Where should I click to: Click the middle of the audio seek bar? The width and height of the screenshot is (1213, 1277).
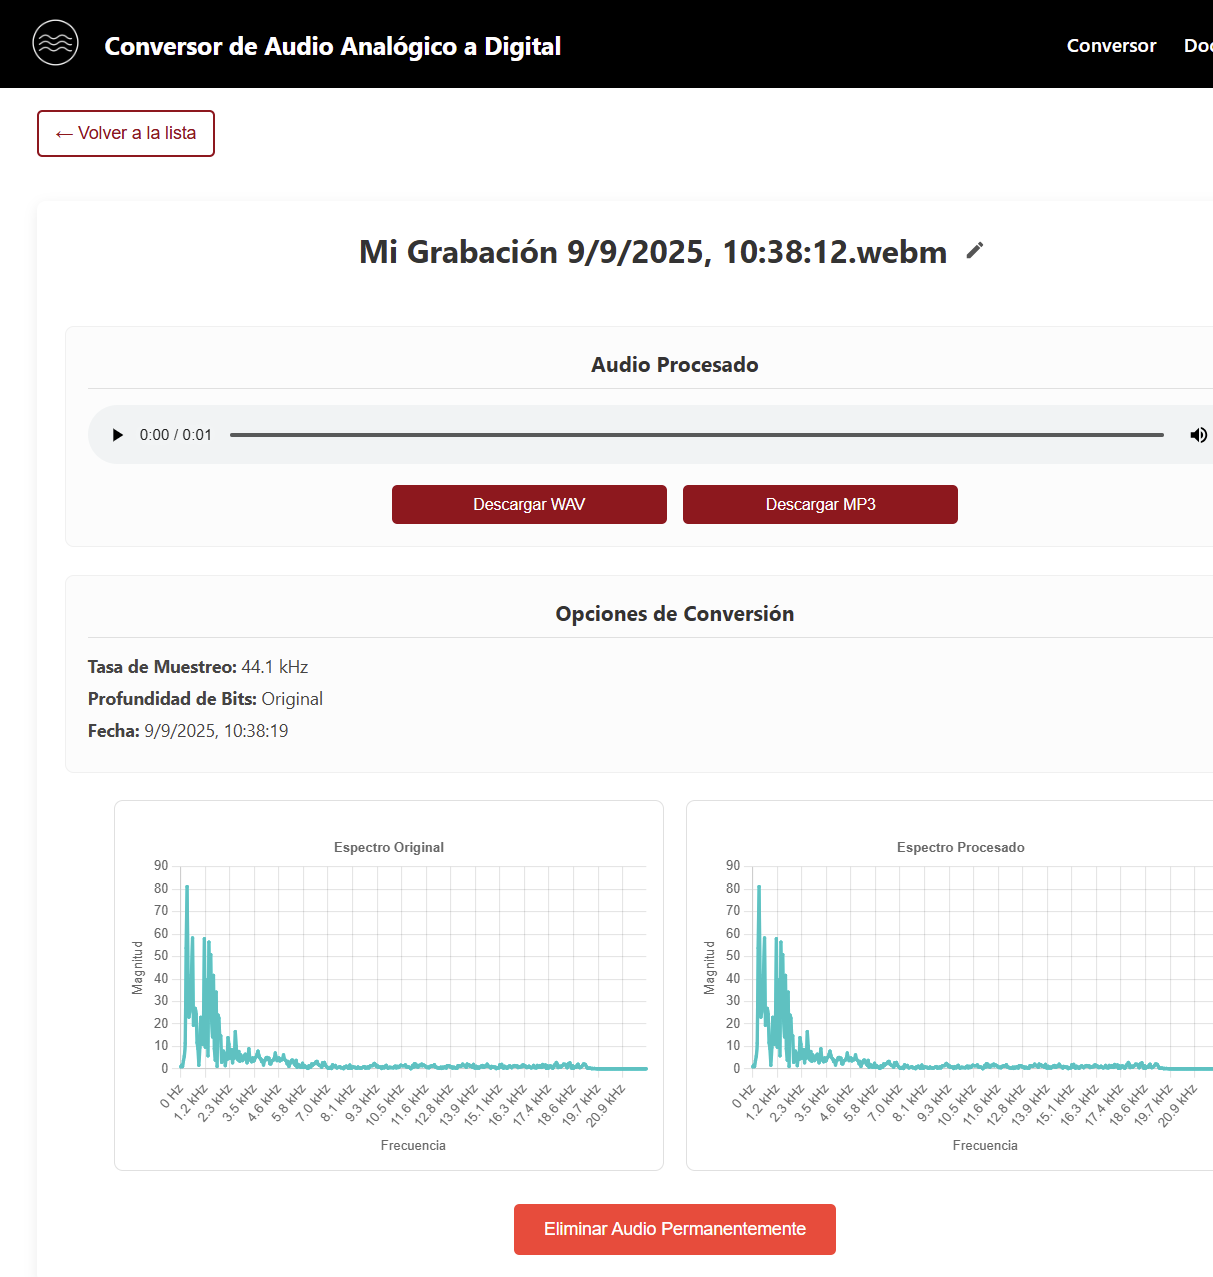697,435
